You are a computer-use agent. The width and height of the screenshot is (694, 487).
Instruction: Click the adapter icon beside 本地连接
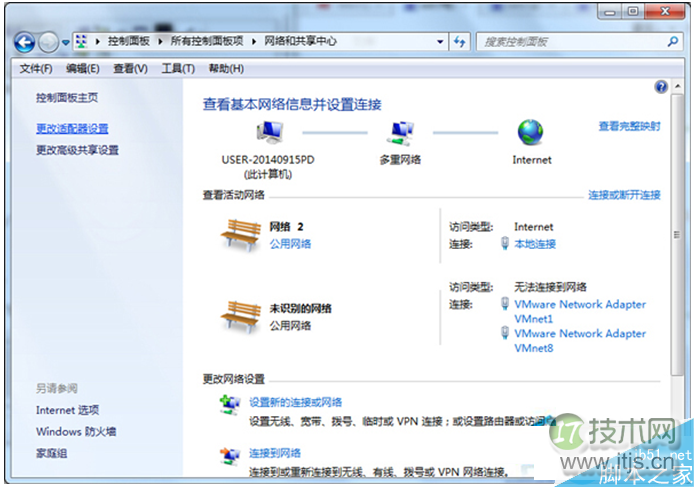[505, 243]
